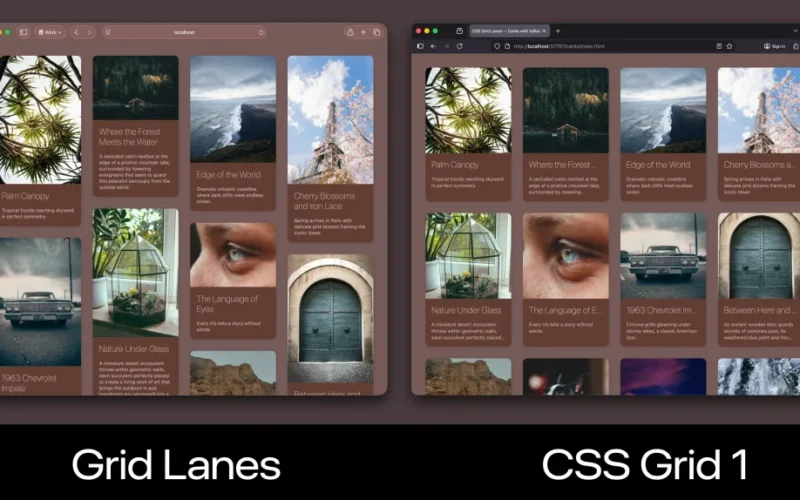Open a new Safari tab with plus
The image size is (800, 500).
click(364, 32)
